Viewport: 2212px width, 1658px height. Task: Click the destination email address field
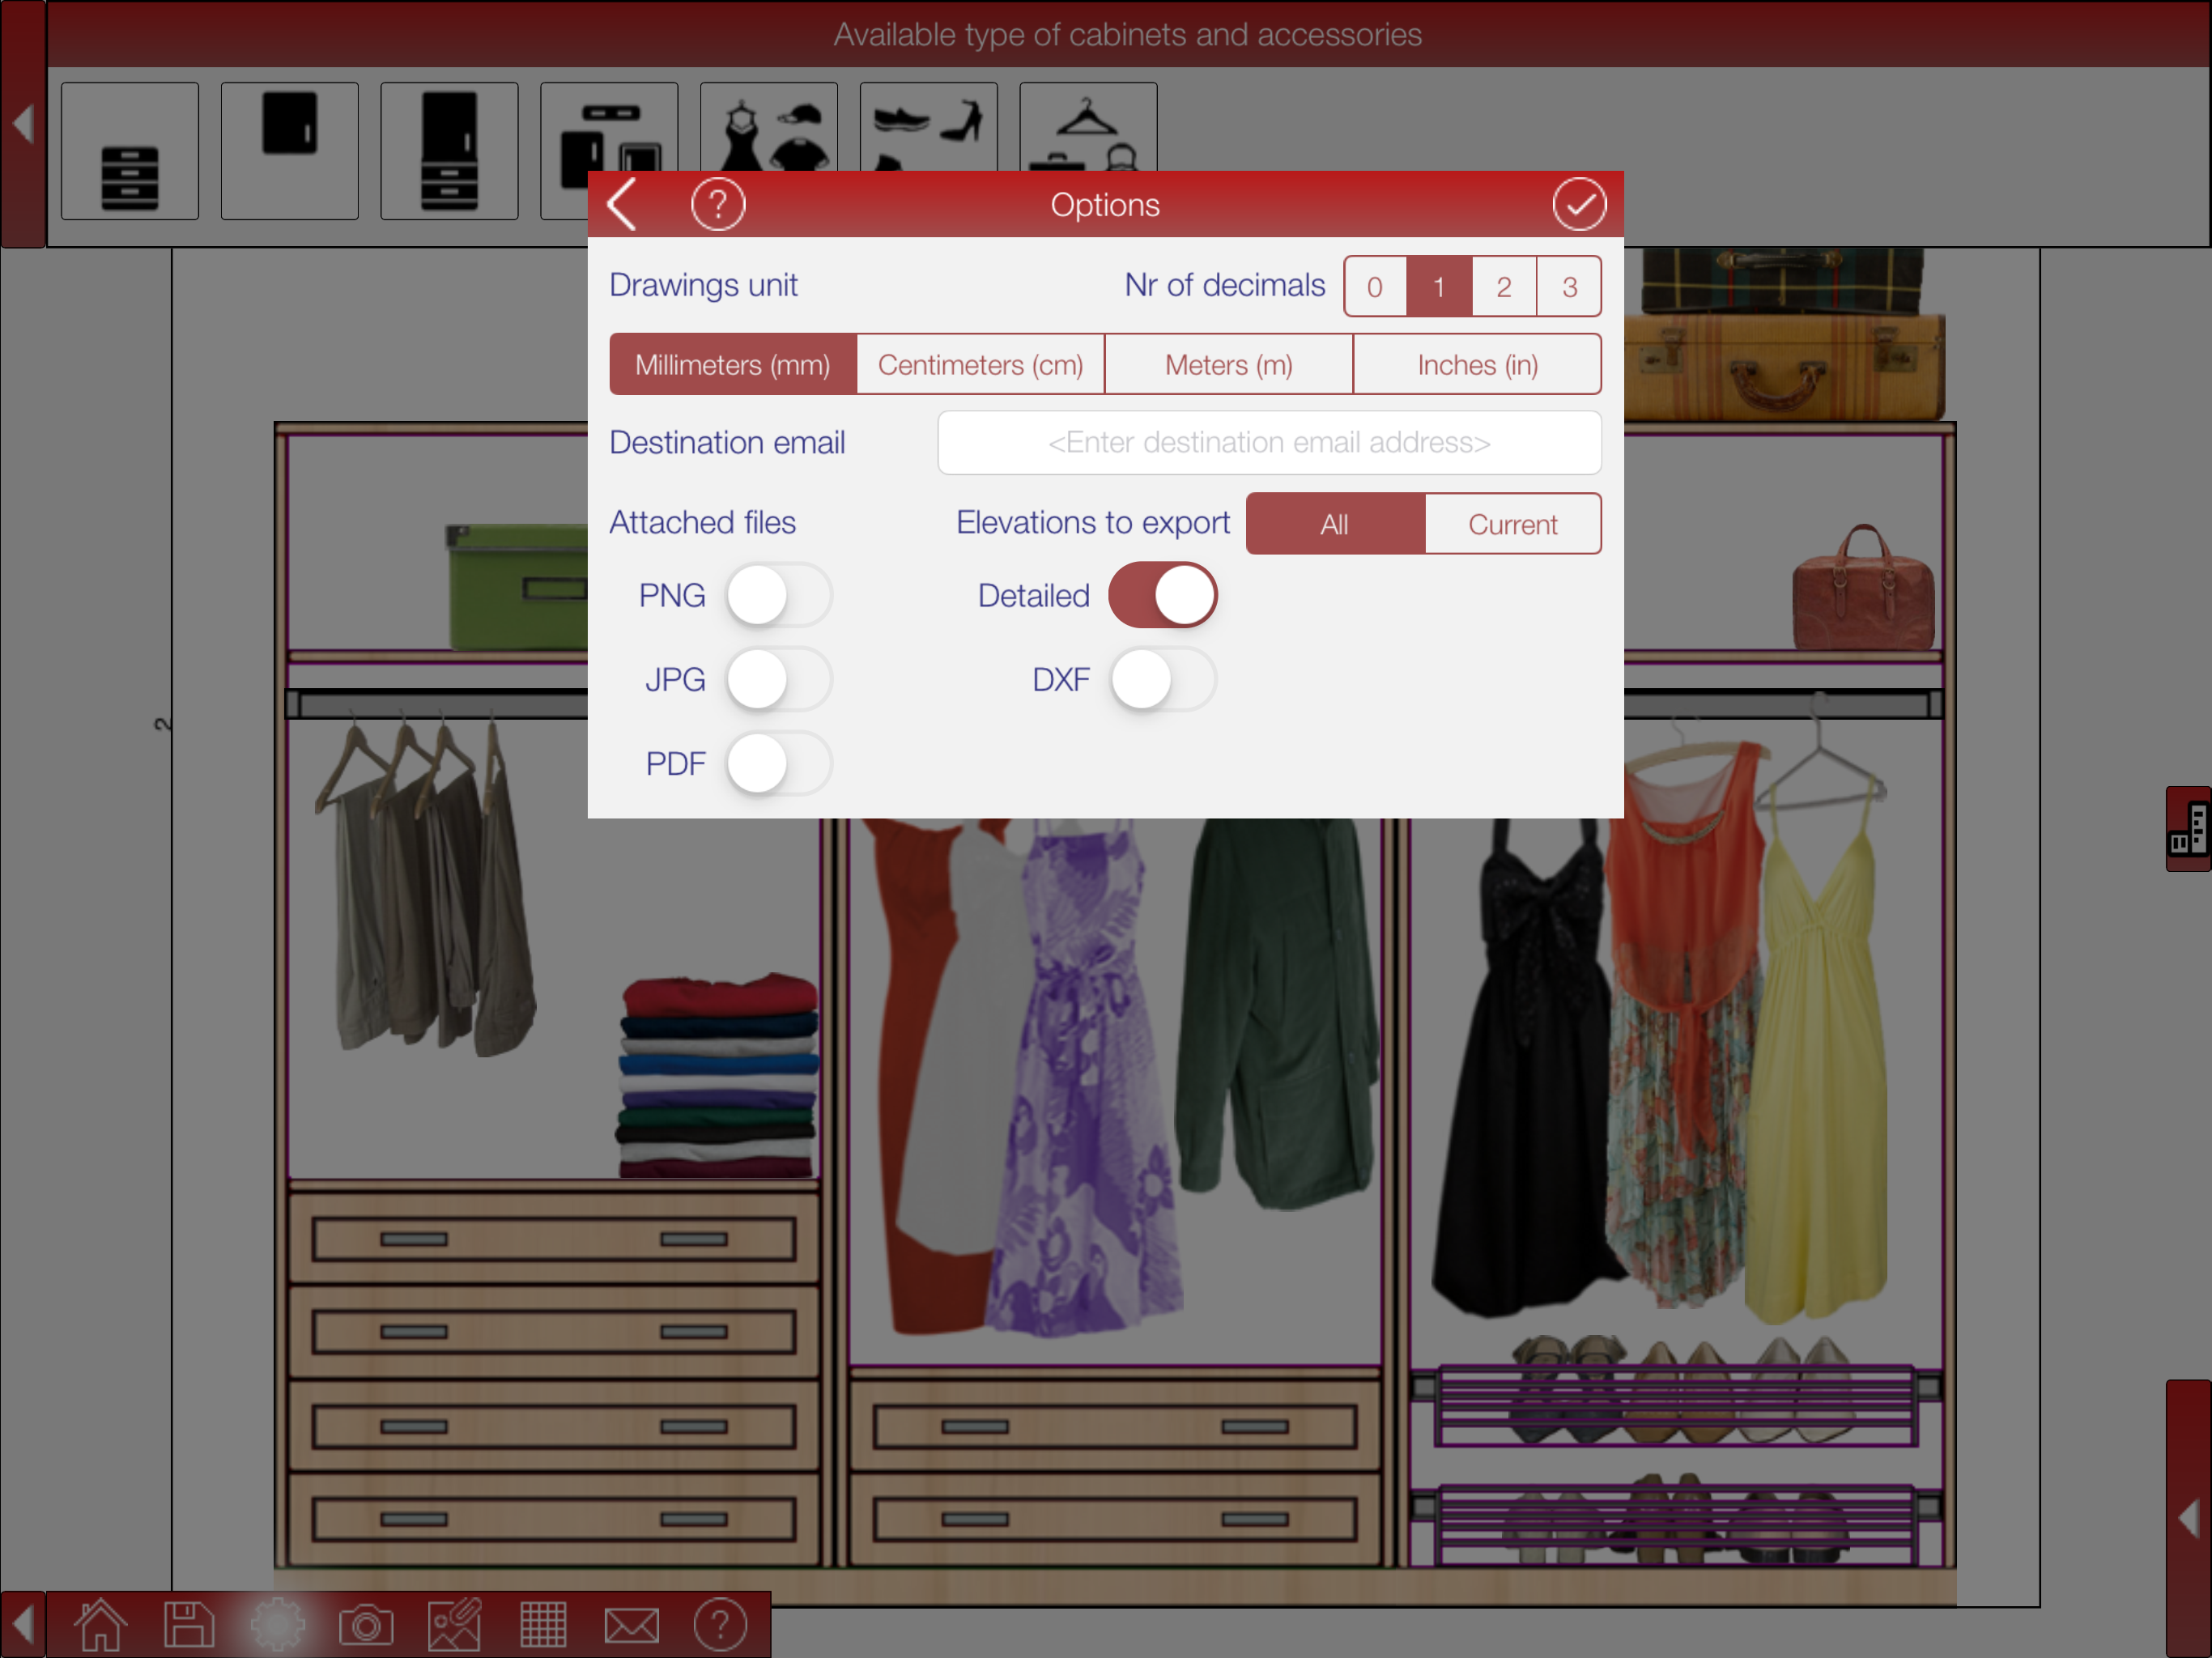1268,443
